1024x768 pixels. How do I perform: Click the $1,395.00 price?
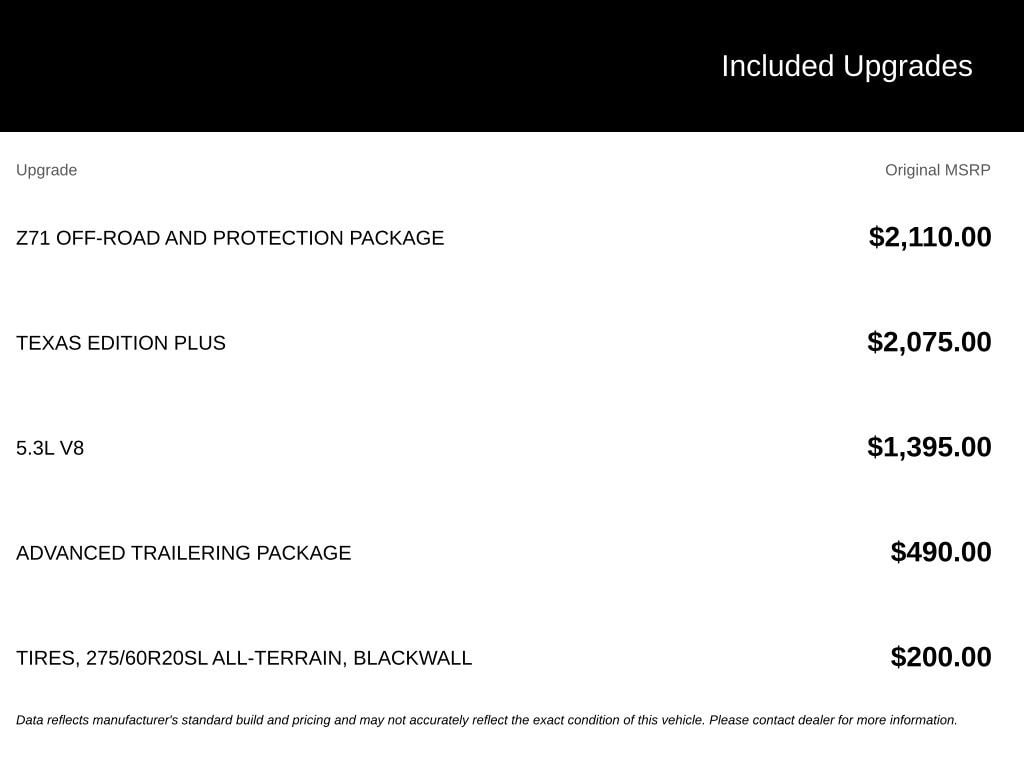(929, 447)
